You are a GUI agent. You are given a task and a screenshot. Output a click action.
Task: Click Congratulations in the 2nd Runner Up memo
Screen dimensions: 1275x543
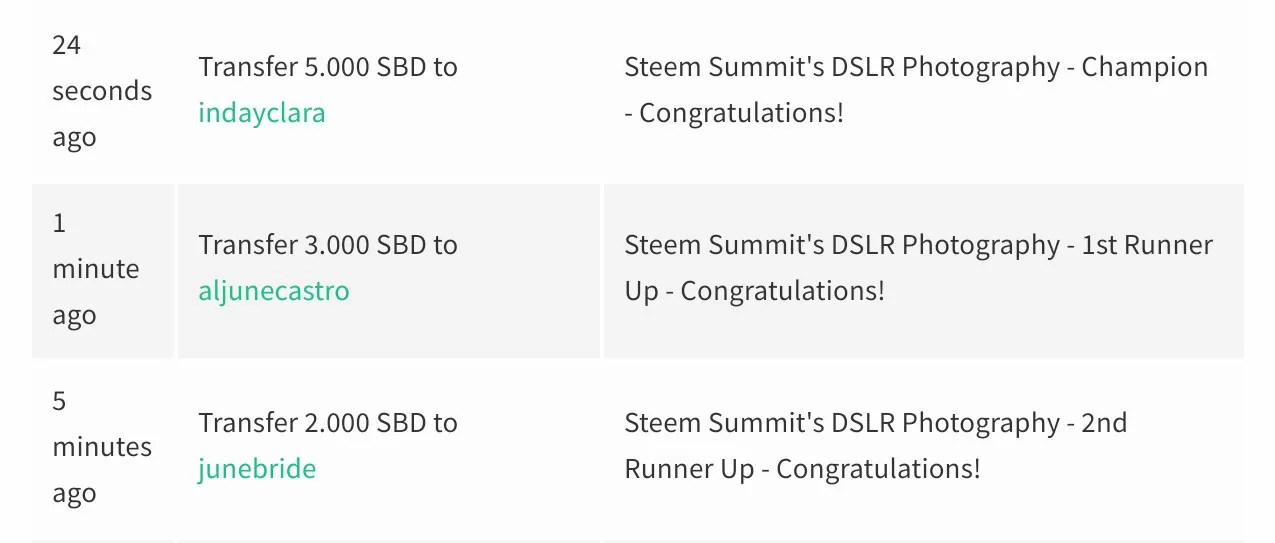[878, 469]
